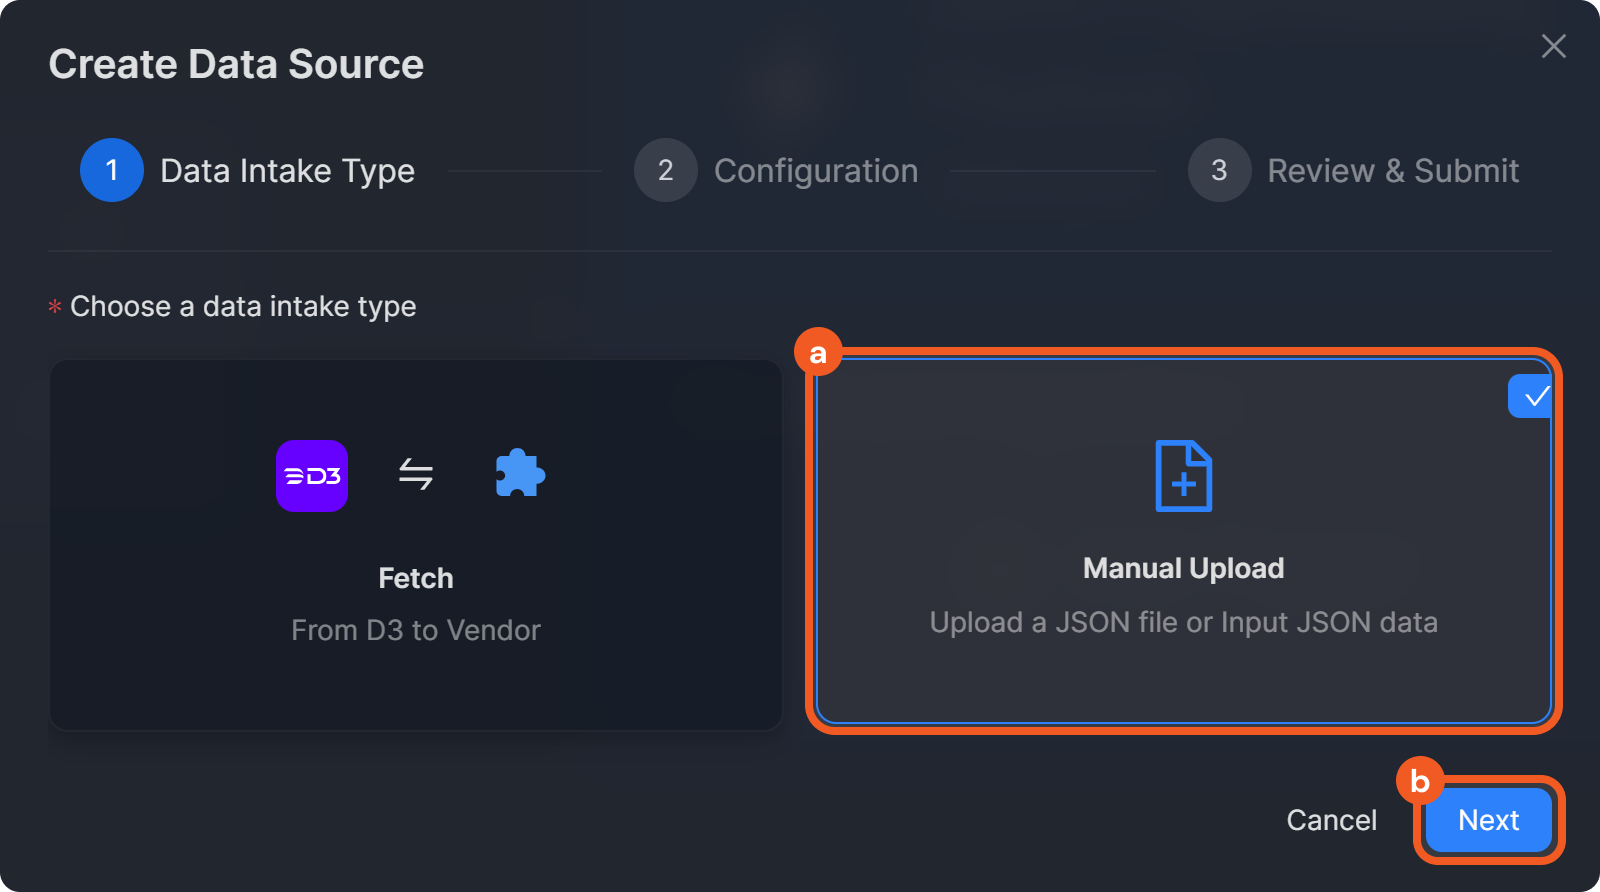This screenshot has height=892, width=1600.
Task: Click the 'From D3 to Vendor' subtitle
Action: click(416, 630)
